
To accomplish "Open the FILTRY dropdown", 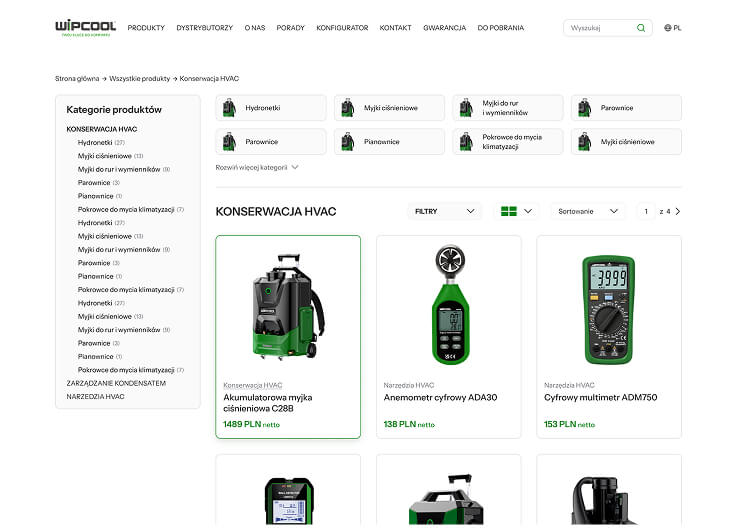I will (445, 211).
